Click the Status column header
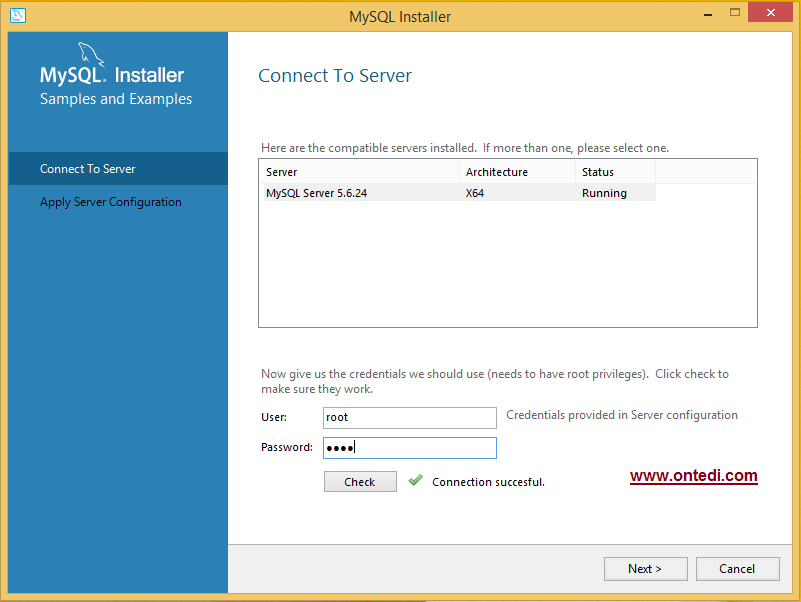 click(616, 172)
